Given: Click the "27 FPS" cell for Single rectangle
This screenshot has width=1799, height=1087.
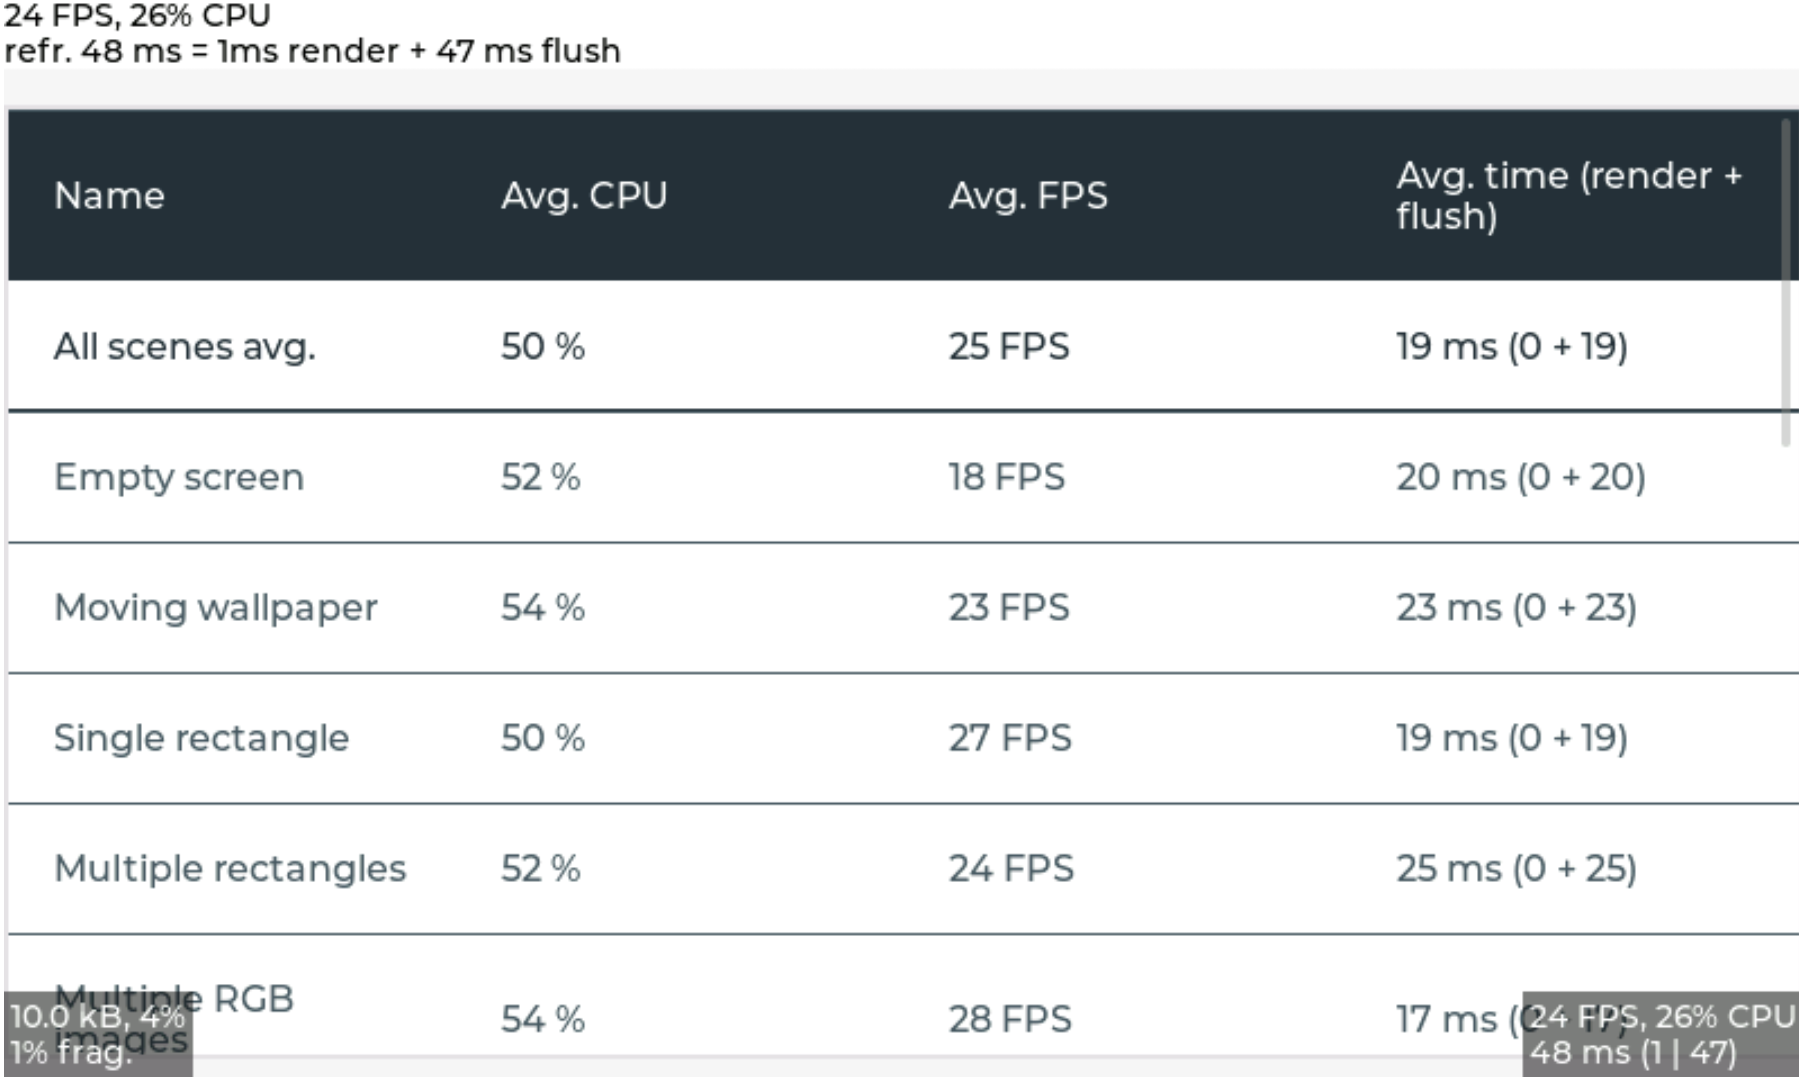Looking at the screenshot, I should (1009, 738).
